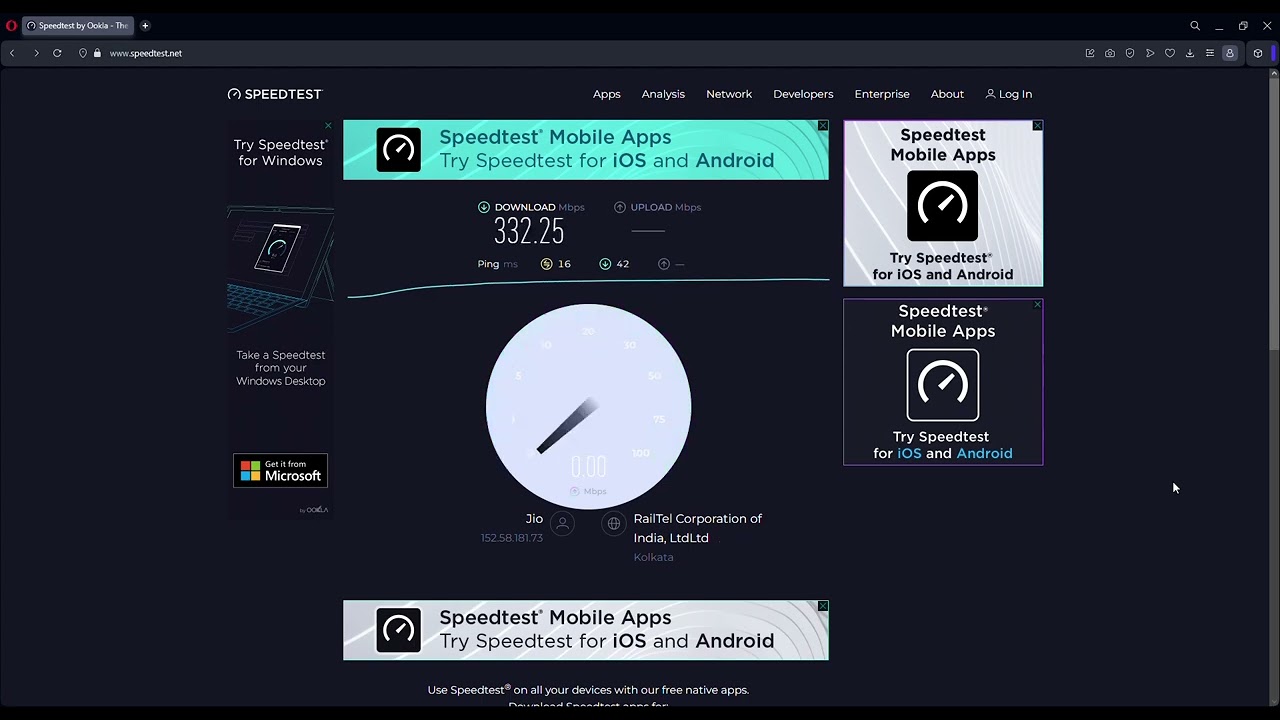Close the top Speedtest Mobile Apps banner ad
This screenshot has width=1280, height=720.
point(823,126)
